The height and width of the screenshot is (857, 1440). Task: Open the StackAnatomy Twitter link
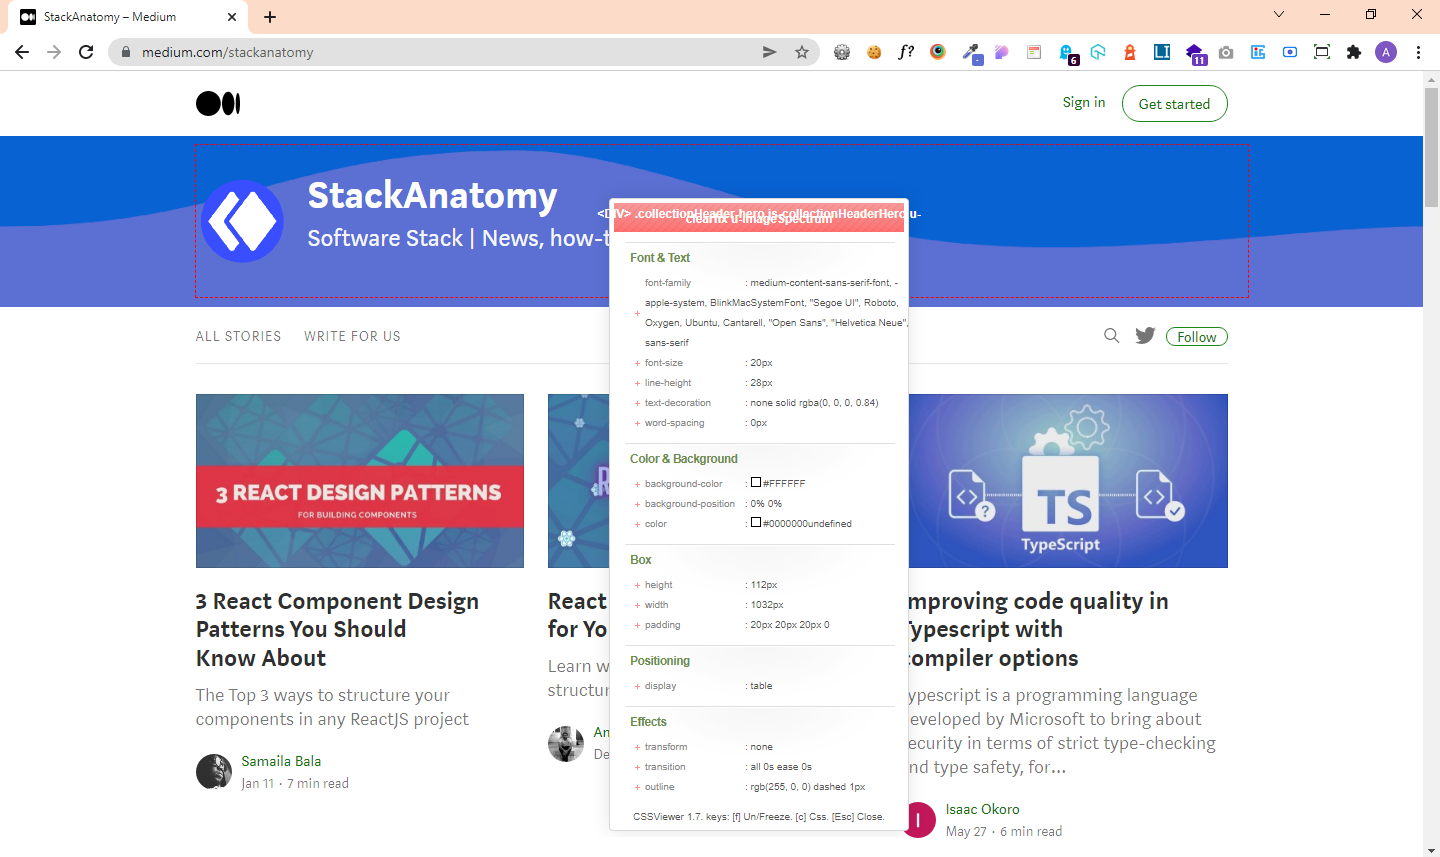pyautogui.click(x=1145, y=336)
